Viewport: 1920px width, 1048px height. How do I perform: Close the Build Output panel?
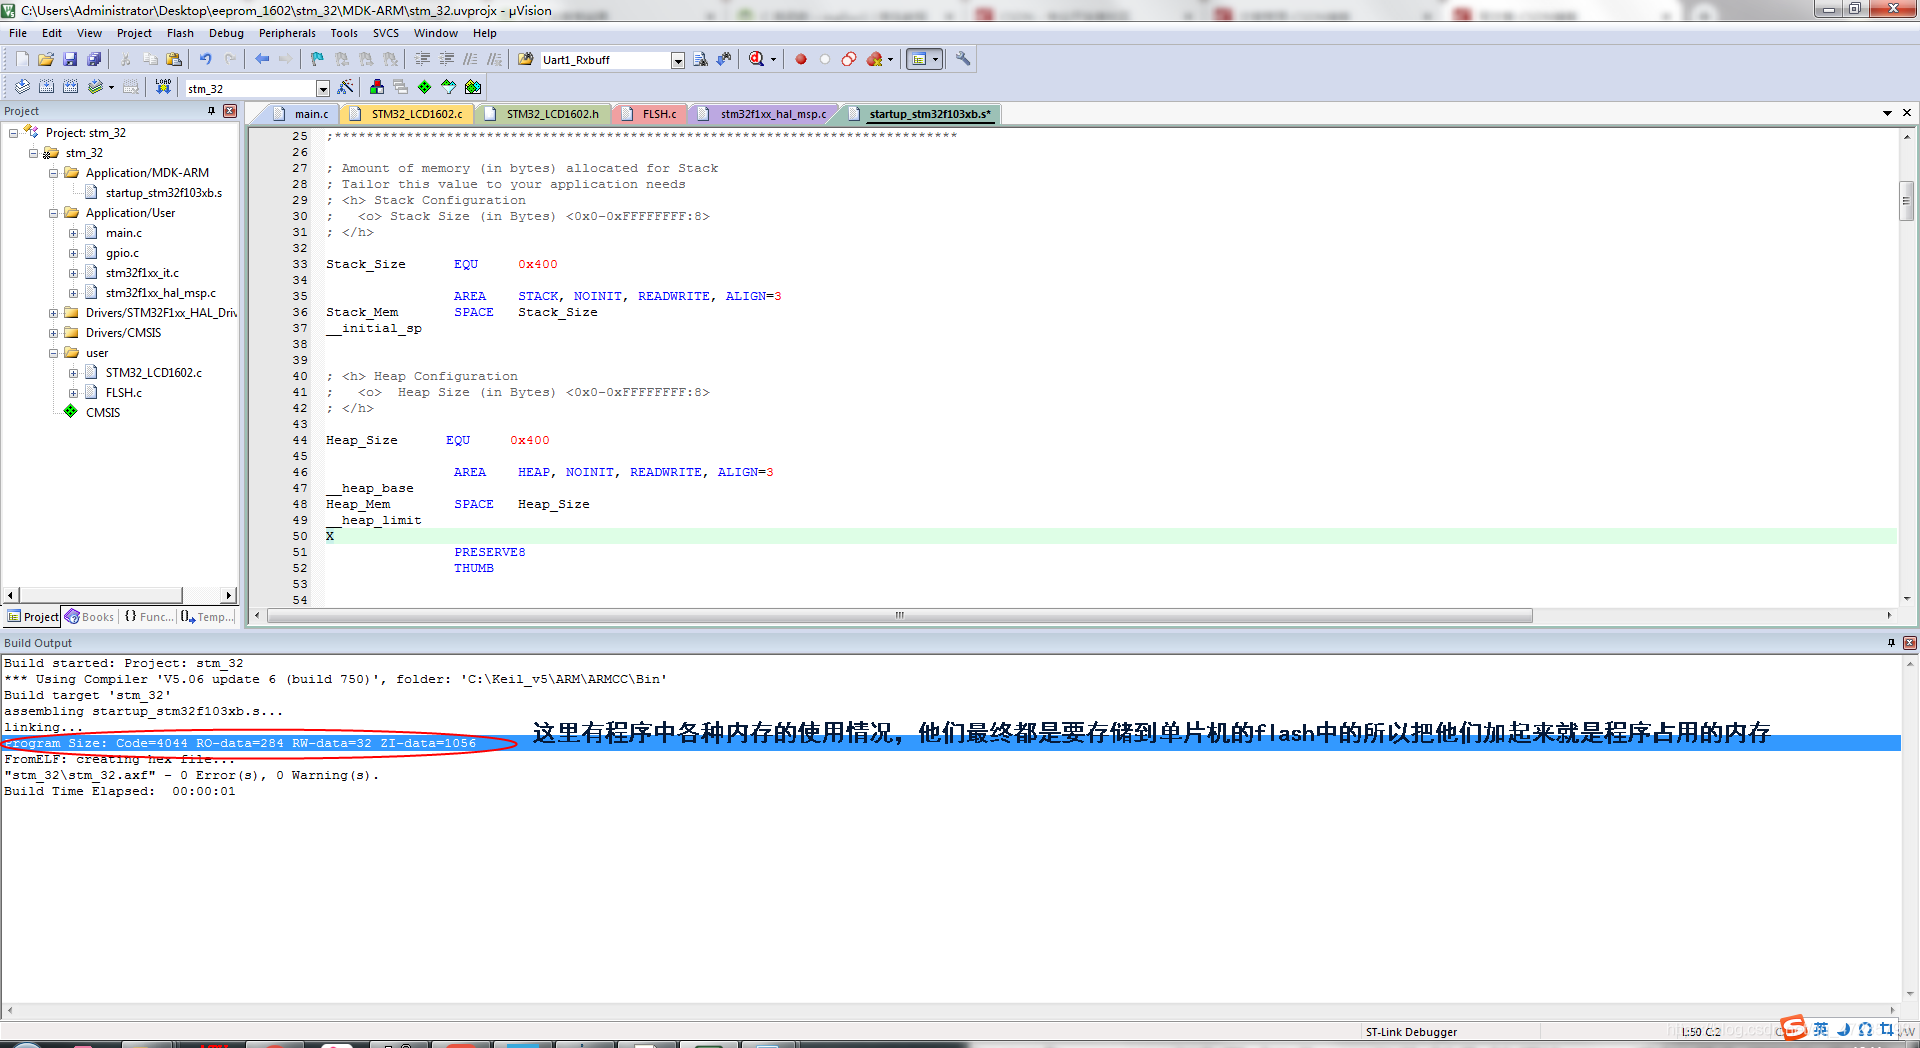pos(1909,643)
